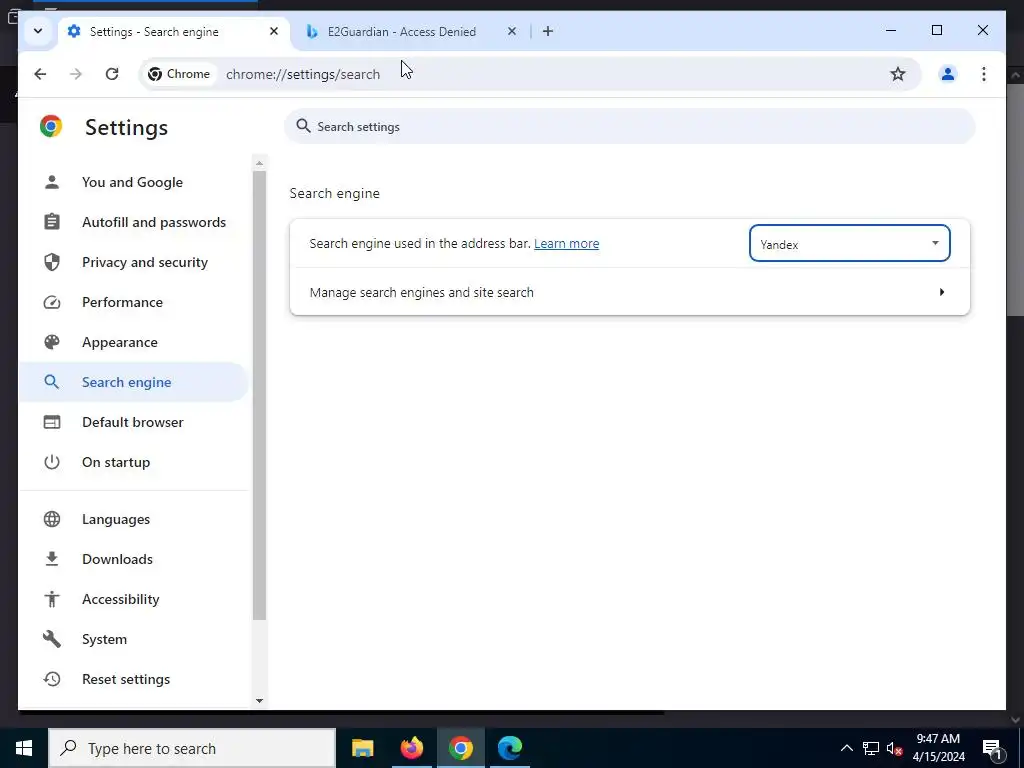
Task: Open the notification center icon
Action: coord(993,748)
